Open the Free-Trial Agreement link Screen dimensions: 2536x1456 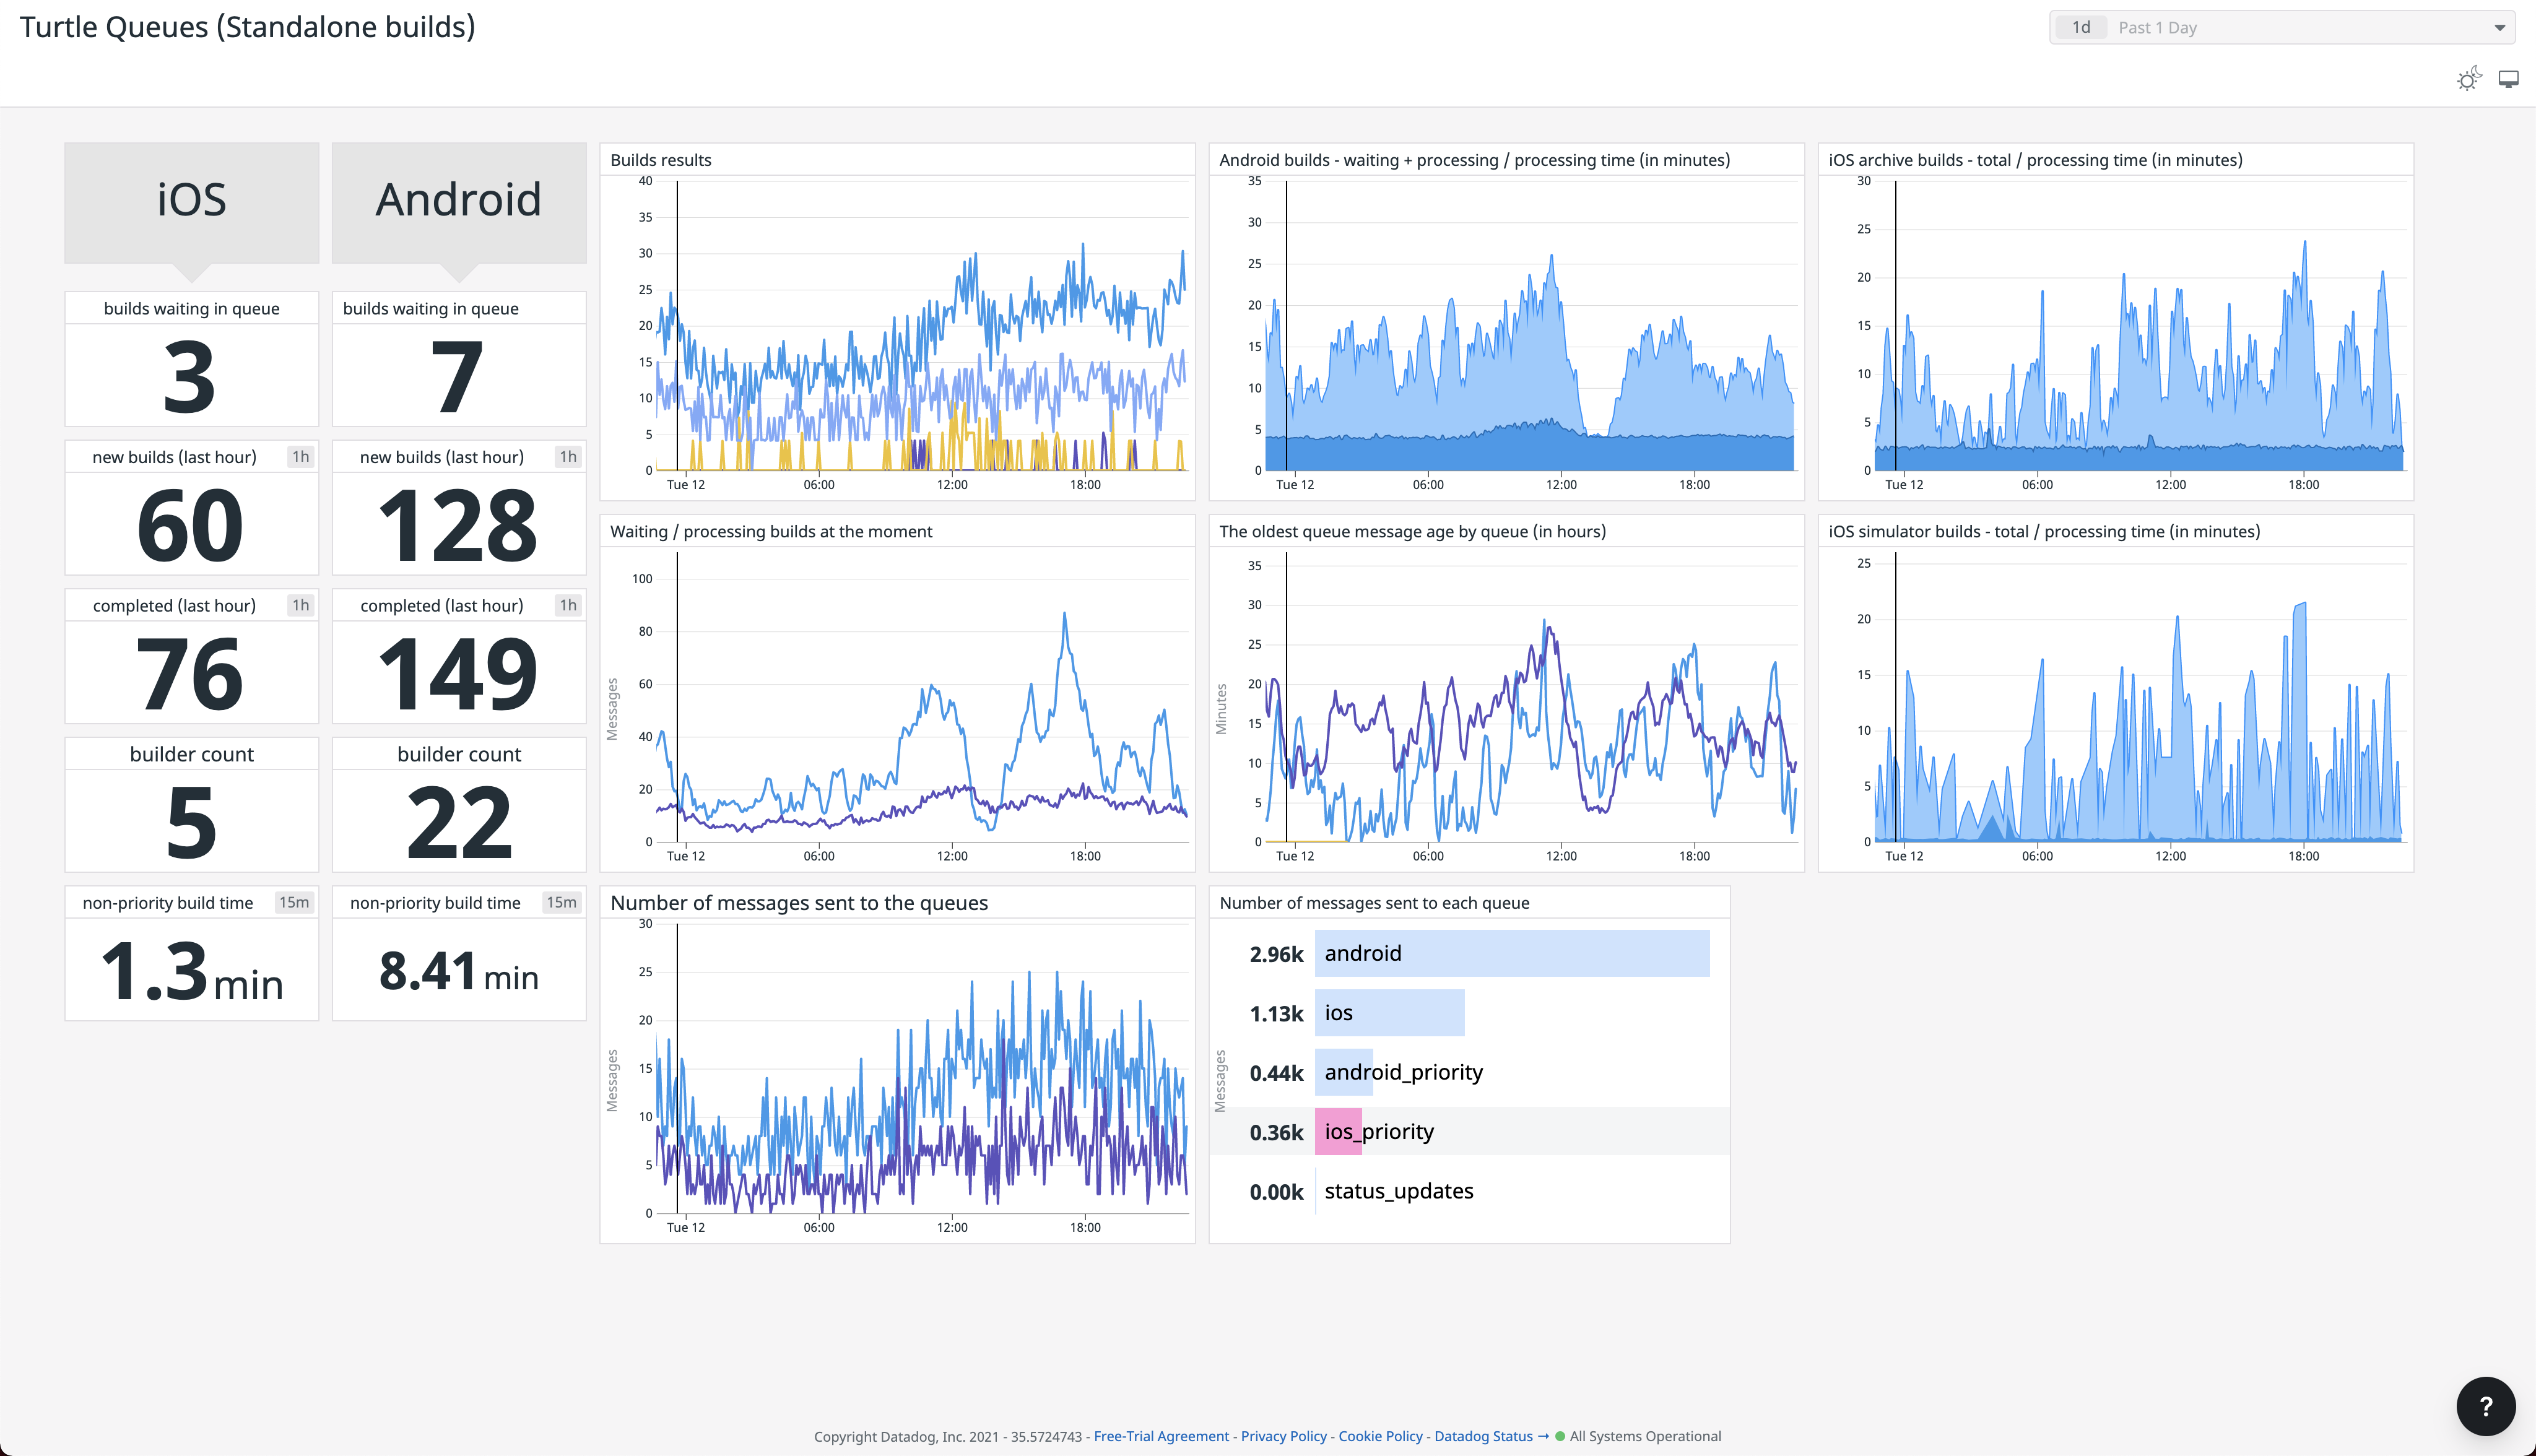coord(1161,1436)
